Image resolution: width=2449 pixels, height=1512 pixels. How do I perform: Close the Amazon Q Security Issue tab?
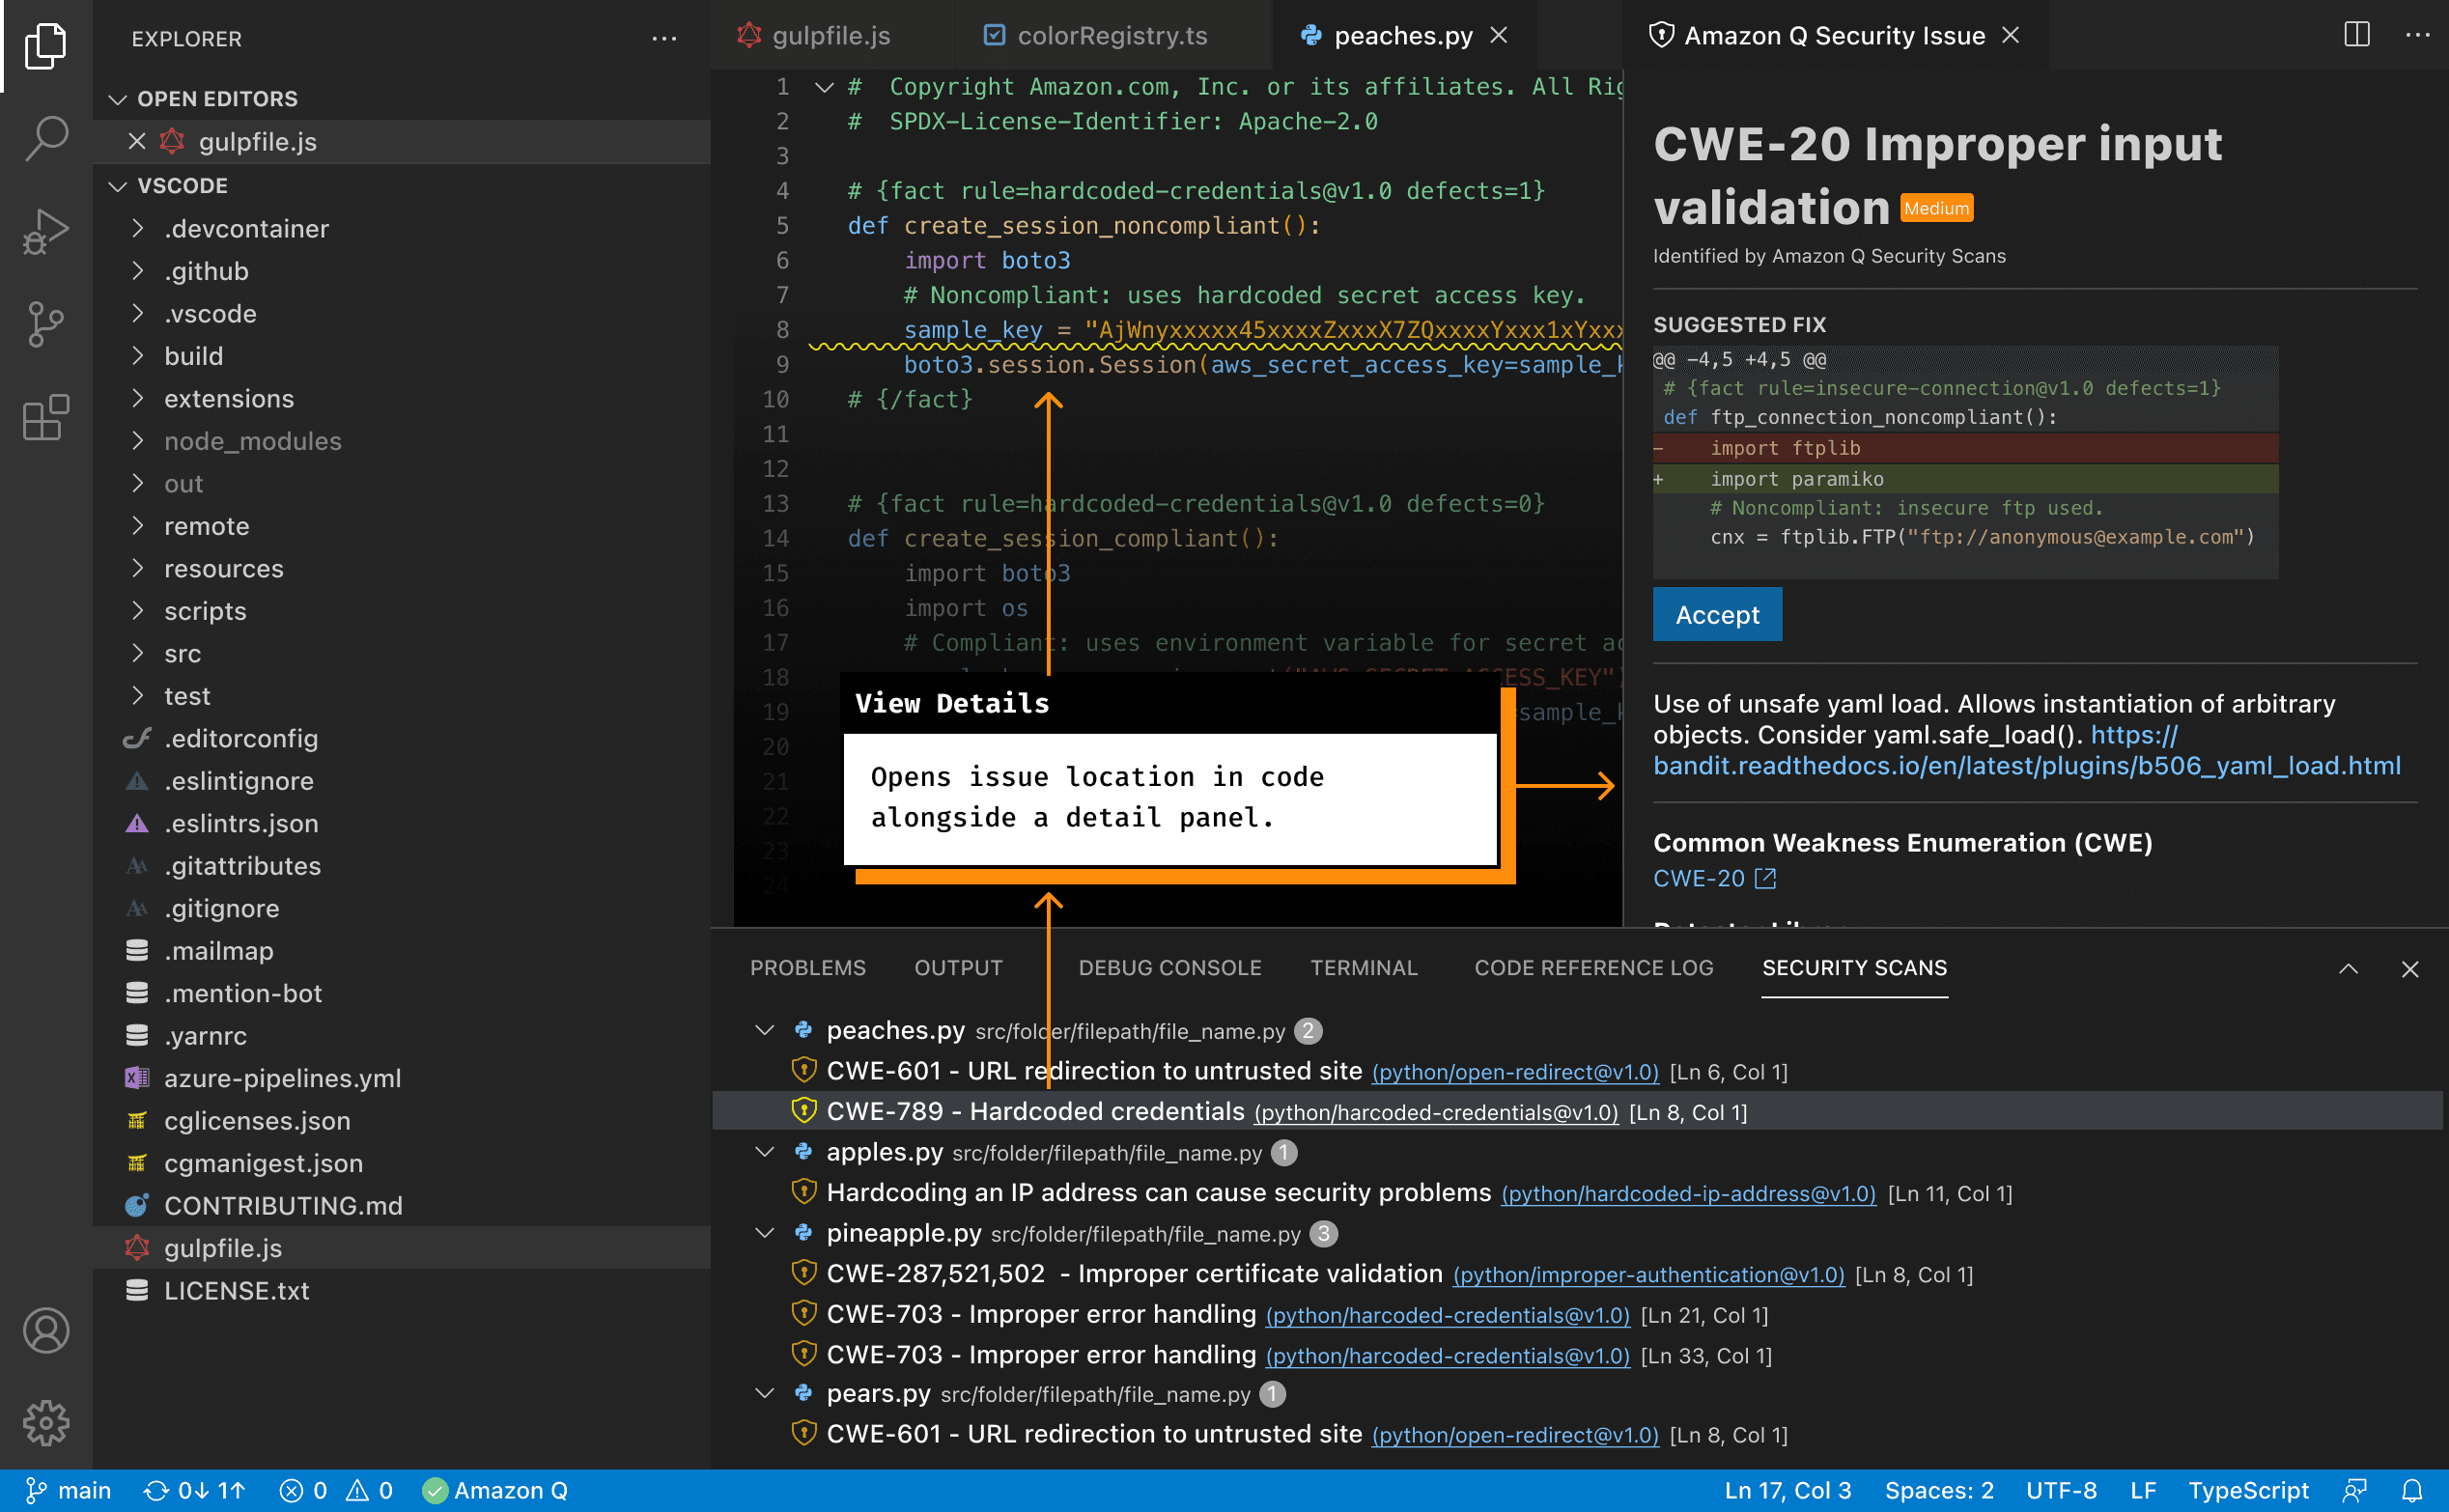(x=2010, y=35)
